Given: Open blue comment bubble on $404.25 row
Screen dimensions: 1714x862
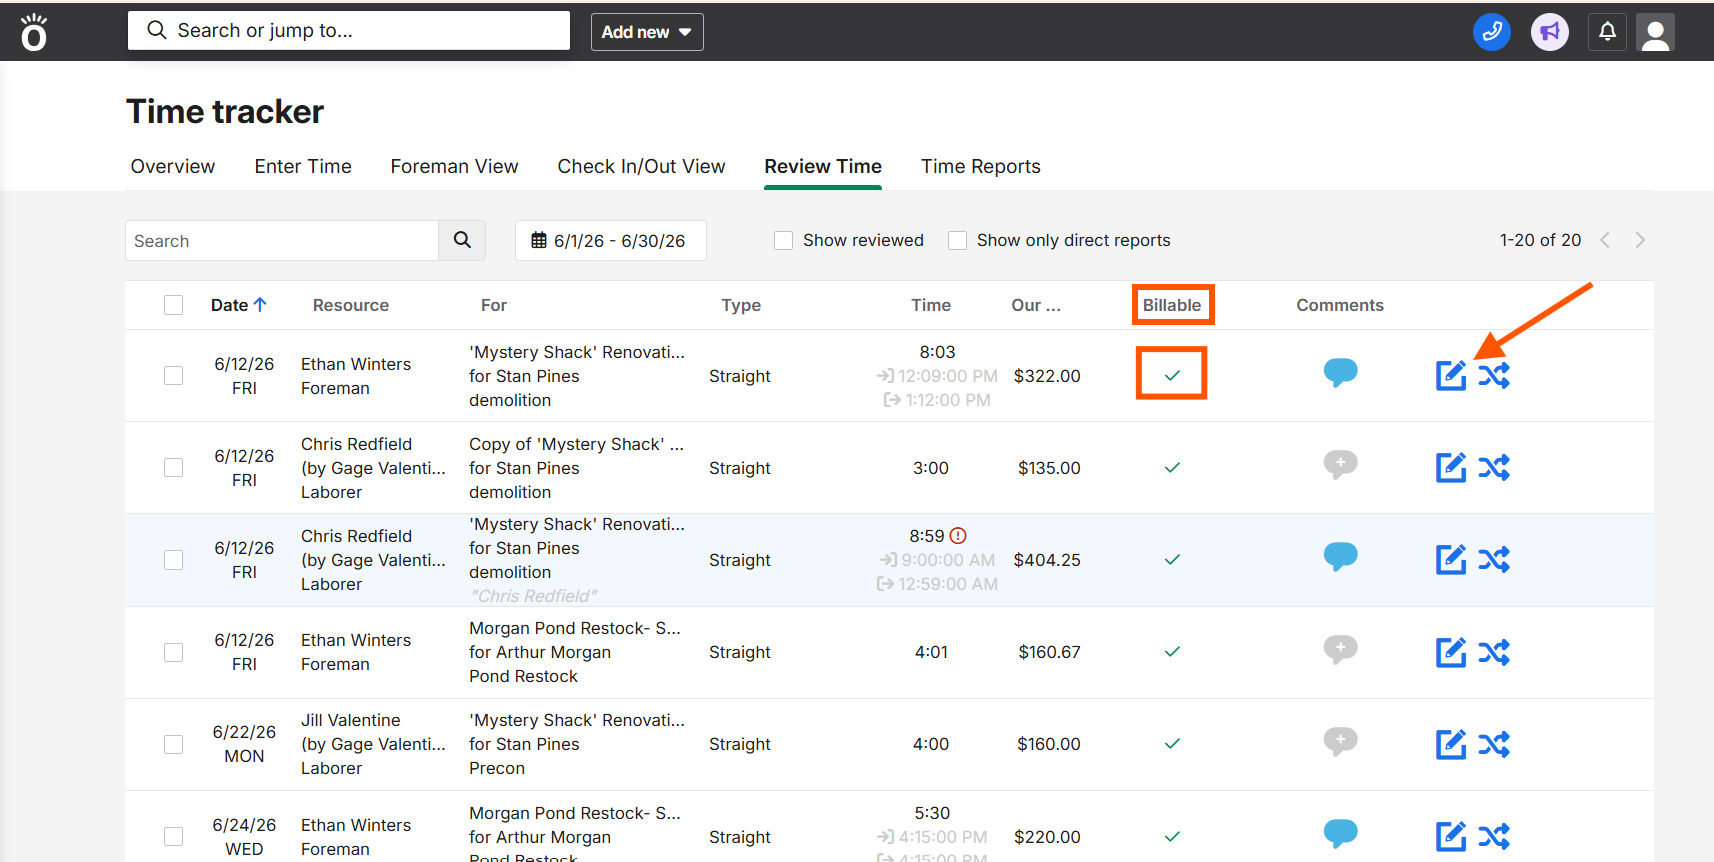Looking at the screenshot, I should 1340,557.
